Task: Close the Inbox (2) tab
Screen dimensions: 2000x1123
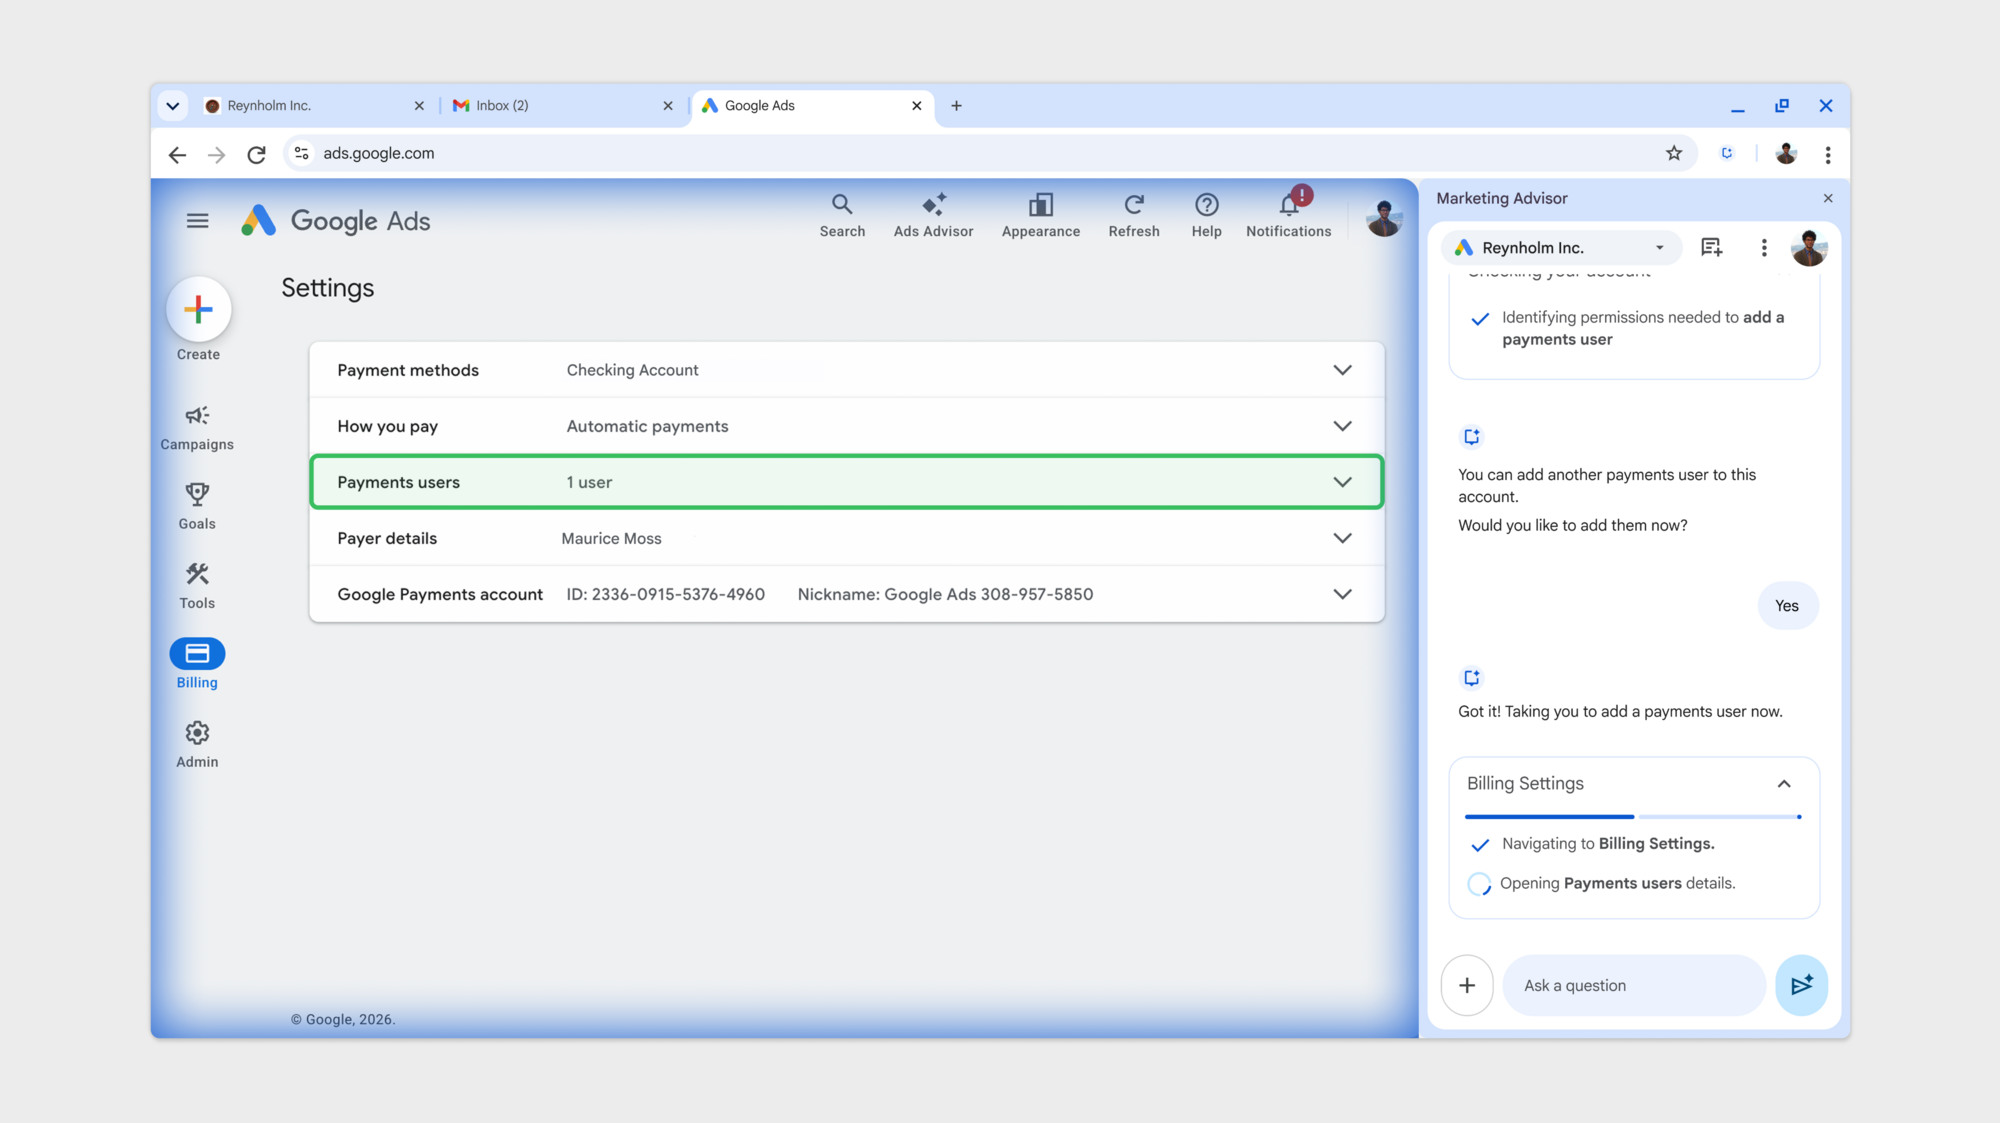Action: pos(668,105)
